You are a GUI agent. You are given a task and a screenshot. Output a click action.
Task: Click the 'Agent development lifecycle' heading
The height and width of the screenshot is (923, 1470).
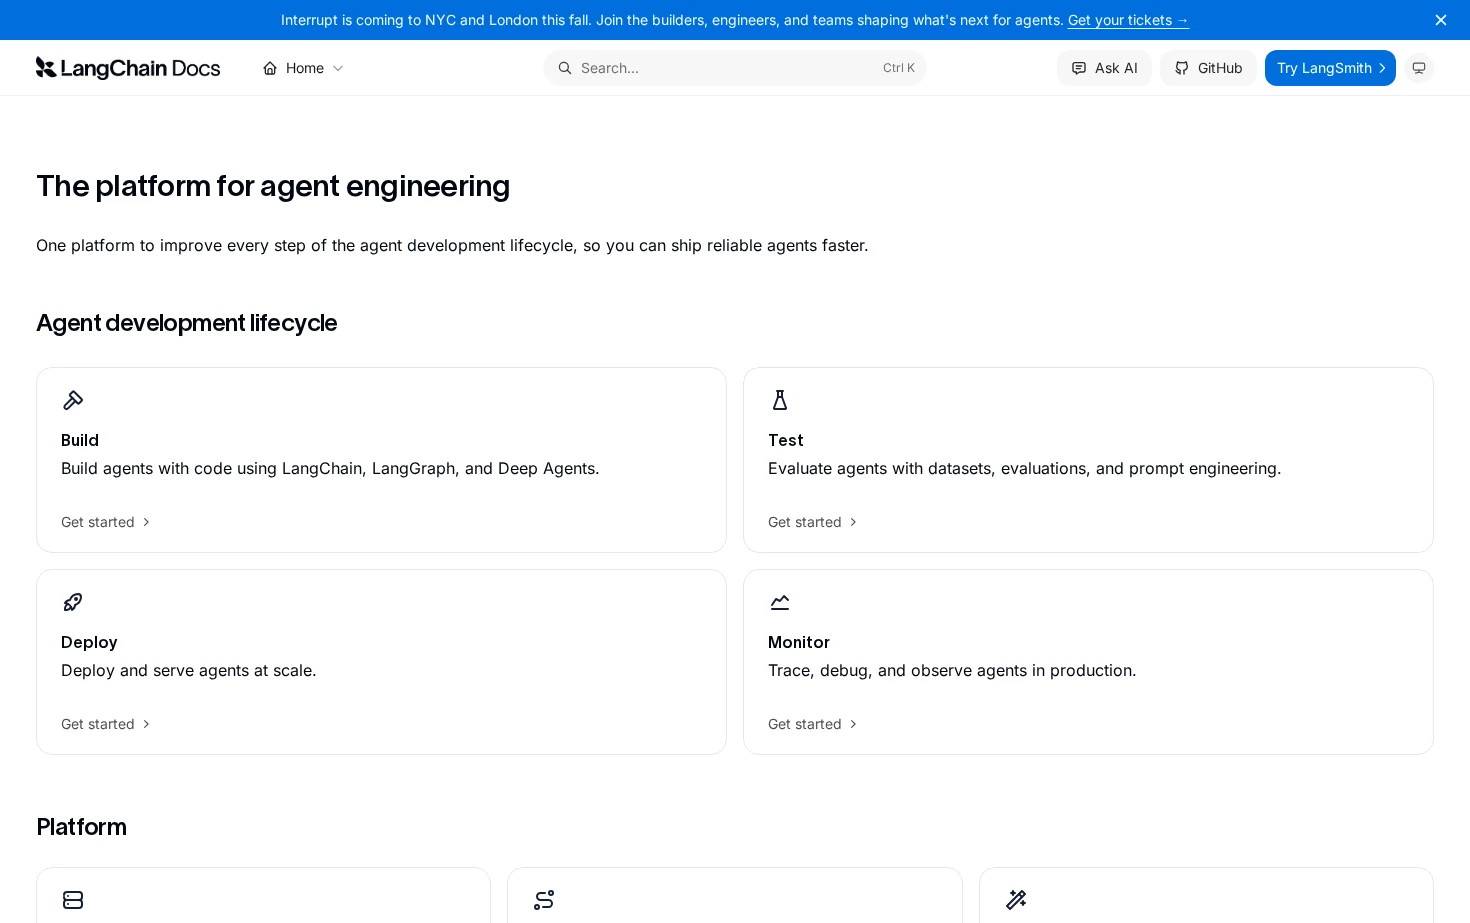(187, 323)
